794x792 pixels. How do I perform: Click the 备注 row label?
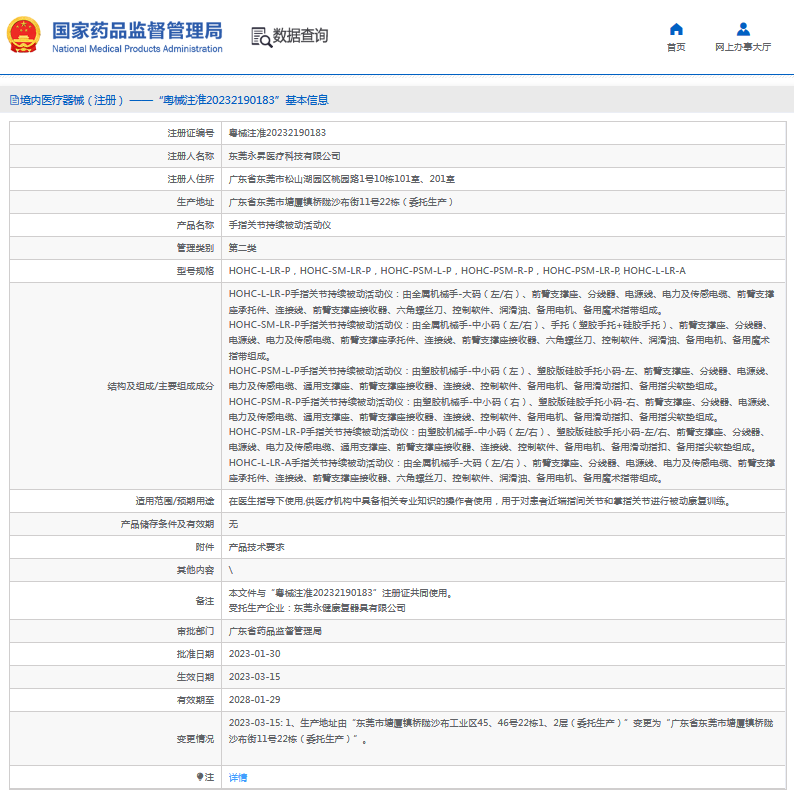(x=205, y=601)
